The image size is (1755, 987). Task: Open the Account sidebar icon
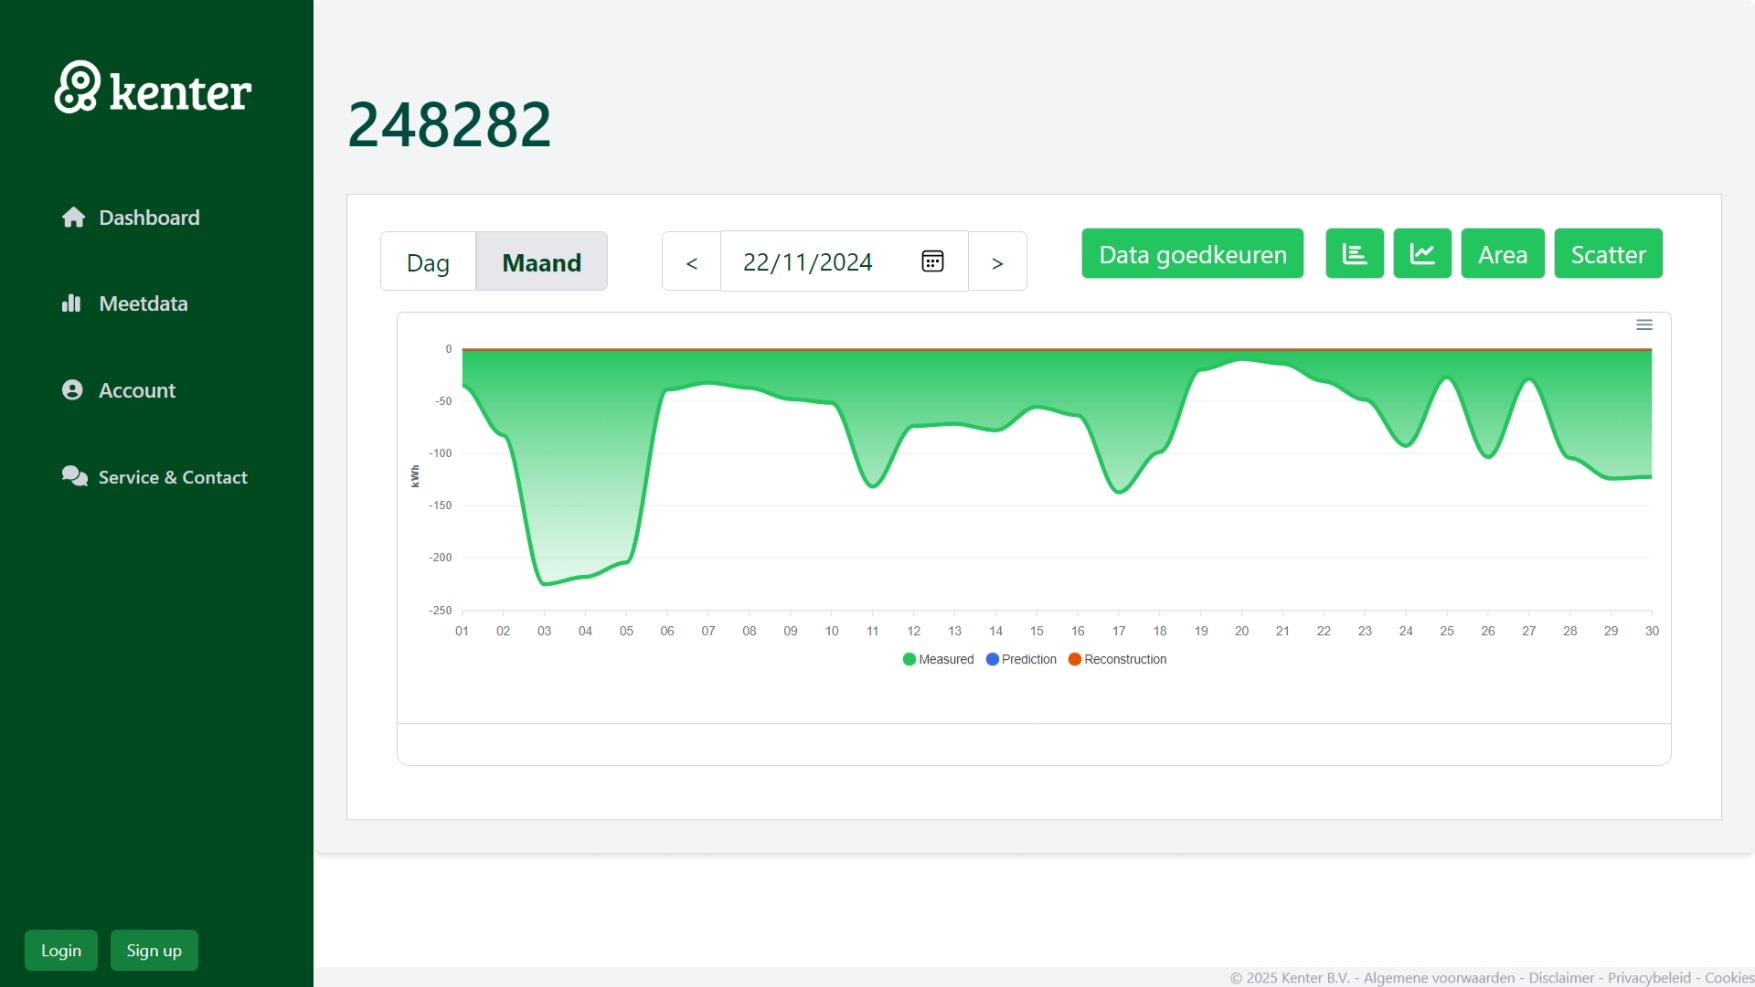coord(71,390)
